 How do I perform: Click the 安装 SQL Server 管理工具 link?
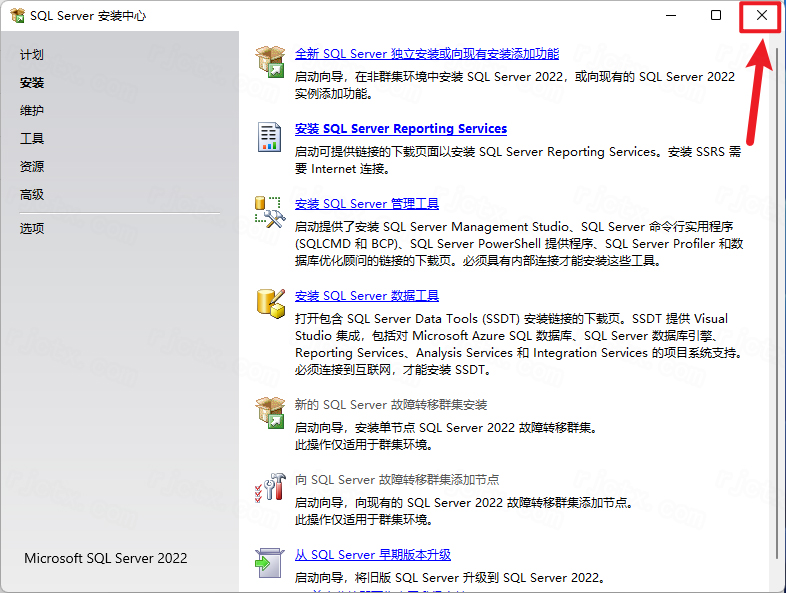point(366,204)
